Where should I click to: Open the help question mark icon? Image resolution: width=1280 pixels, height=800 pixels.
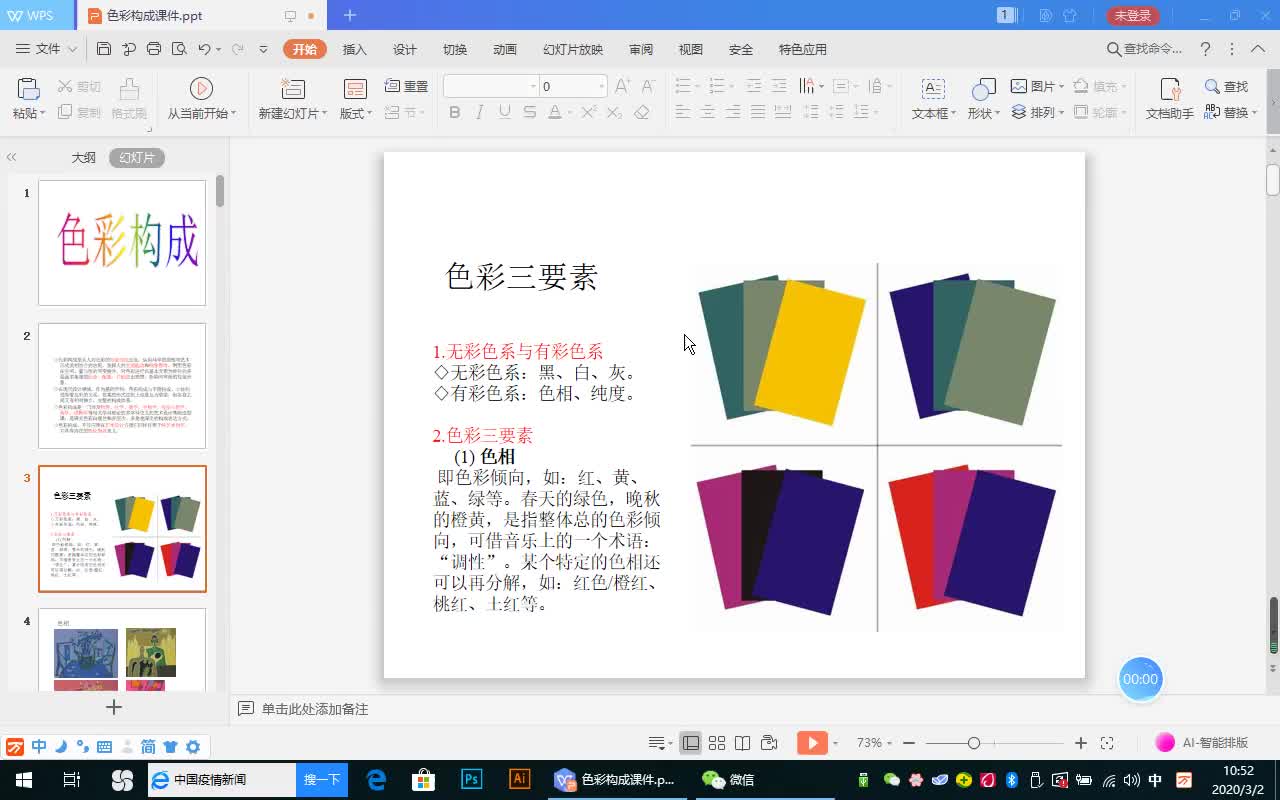coord(1206,49)
